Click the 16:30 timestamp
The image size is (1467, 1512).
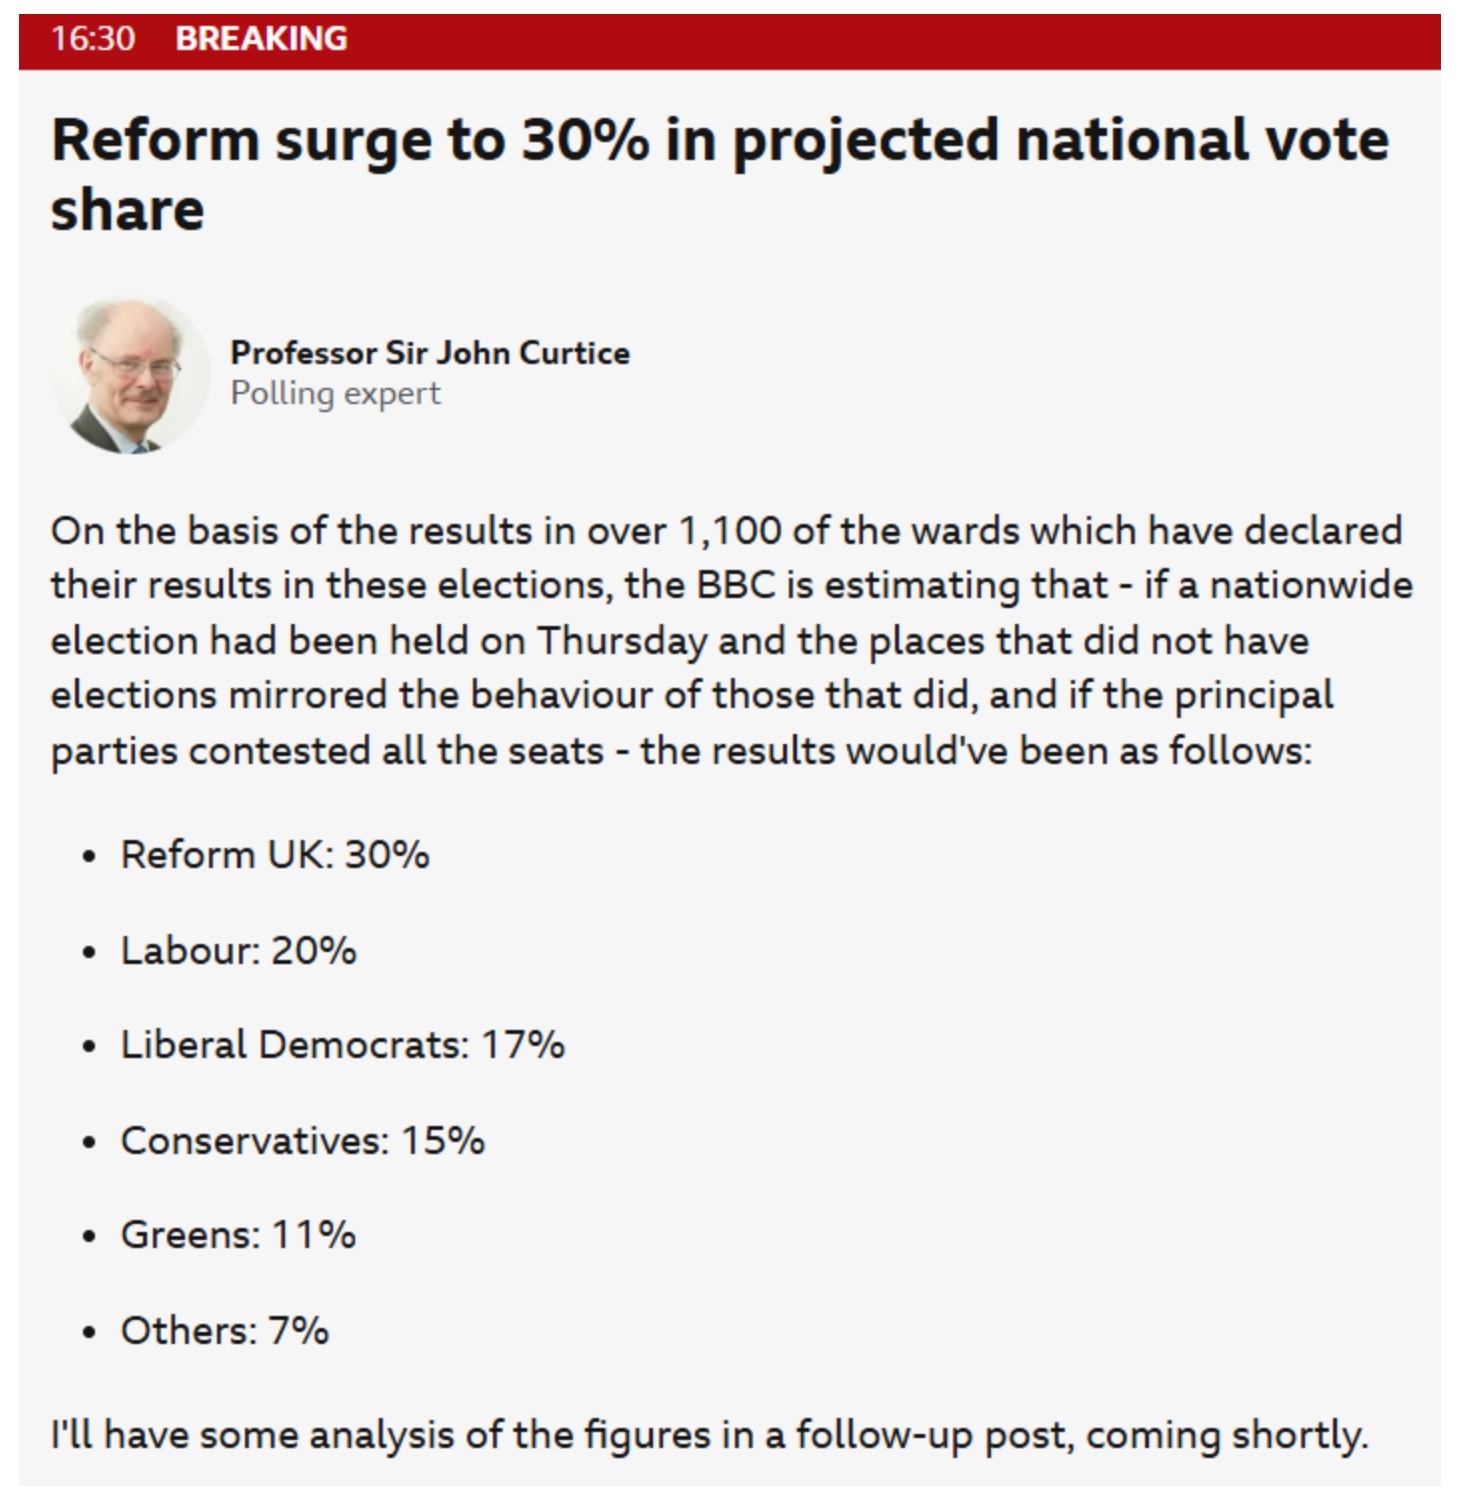pos(93,39)
